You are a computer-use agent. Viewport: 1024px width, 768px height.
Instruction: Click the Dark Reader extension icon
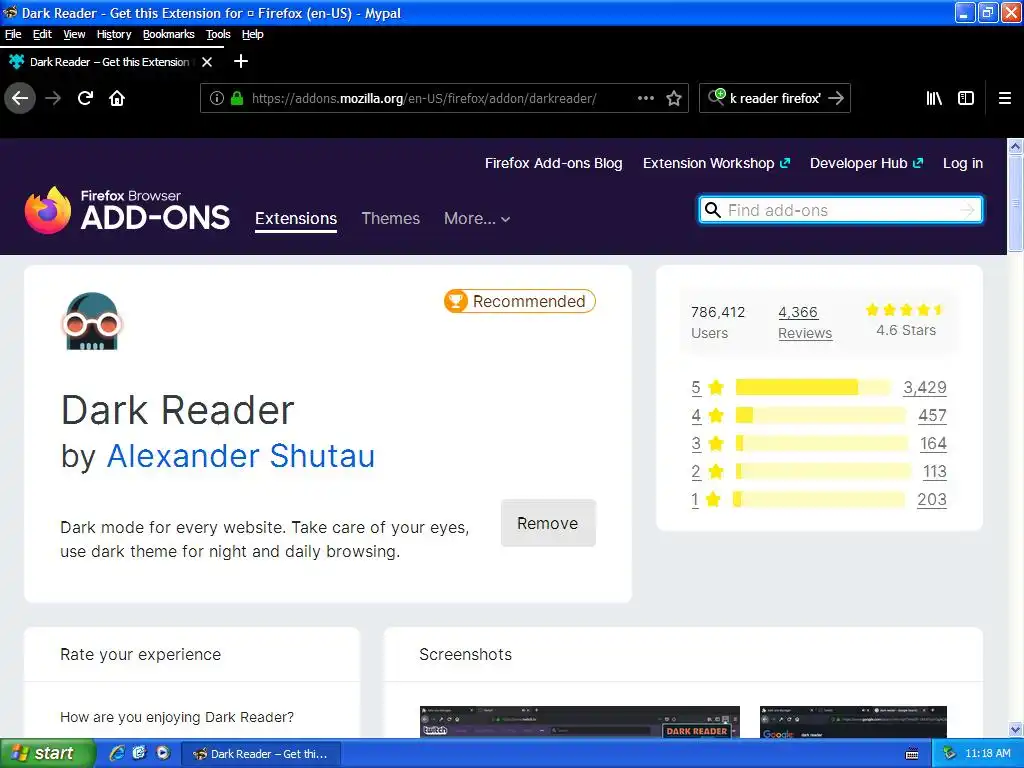[92, 321]
